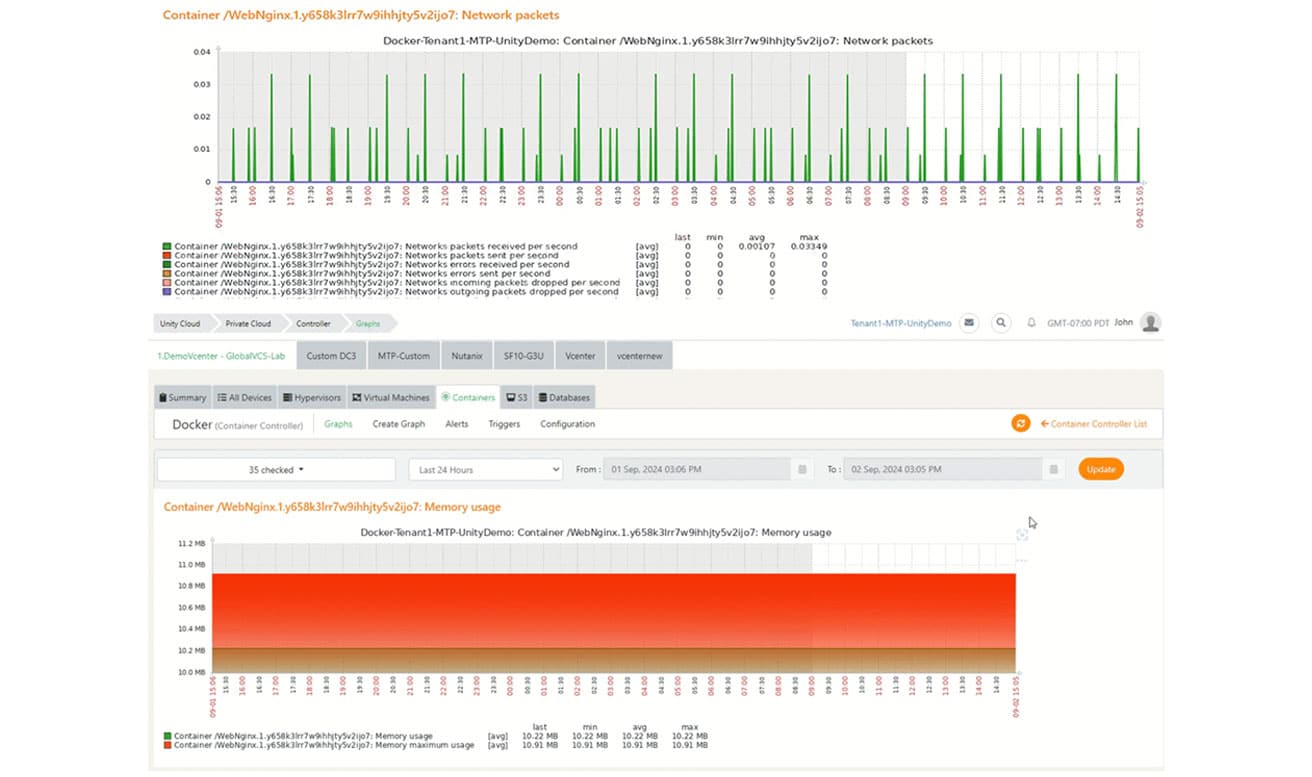The width and height of the screenshot is (1312, 777).
Task: Click the Tenant1-MTP-UnityDemo tenant selector
Action: click(900, 324)
